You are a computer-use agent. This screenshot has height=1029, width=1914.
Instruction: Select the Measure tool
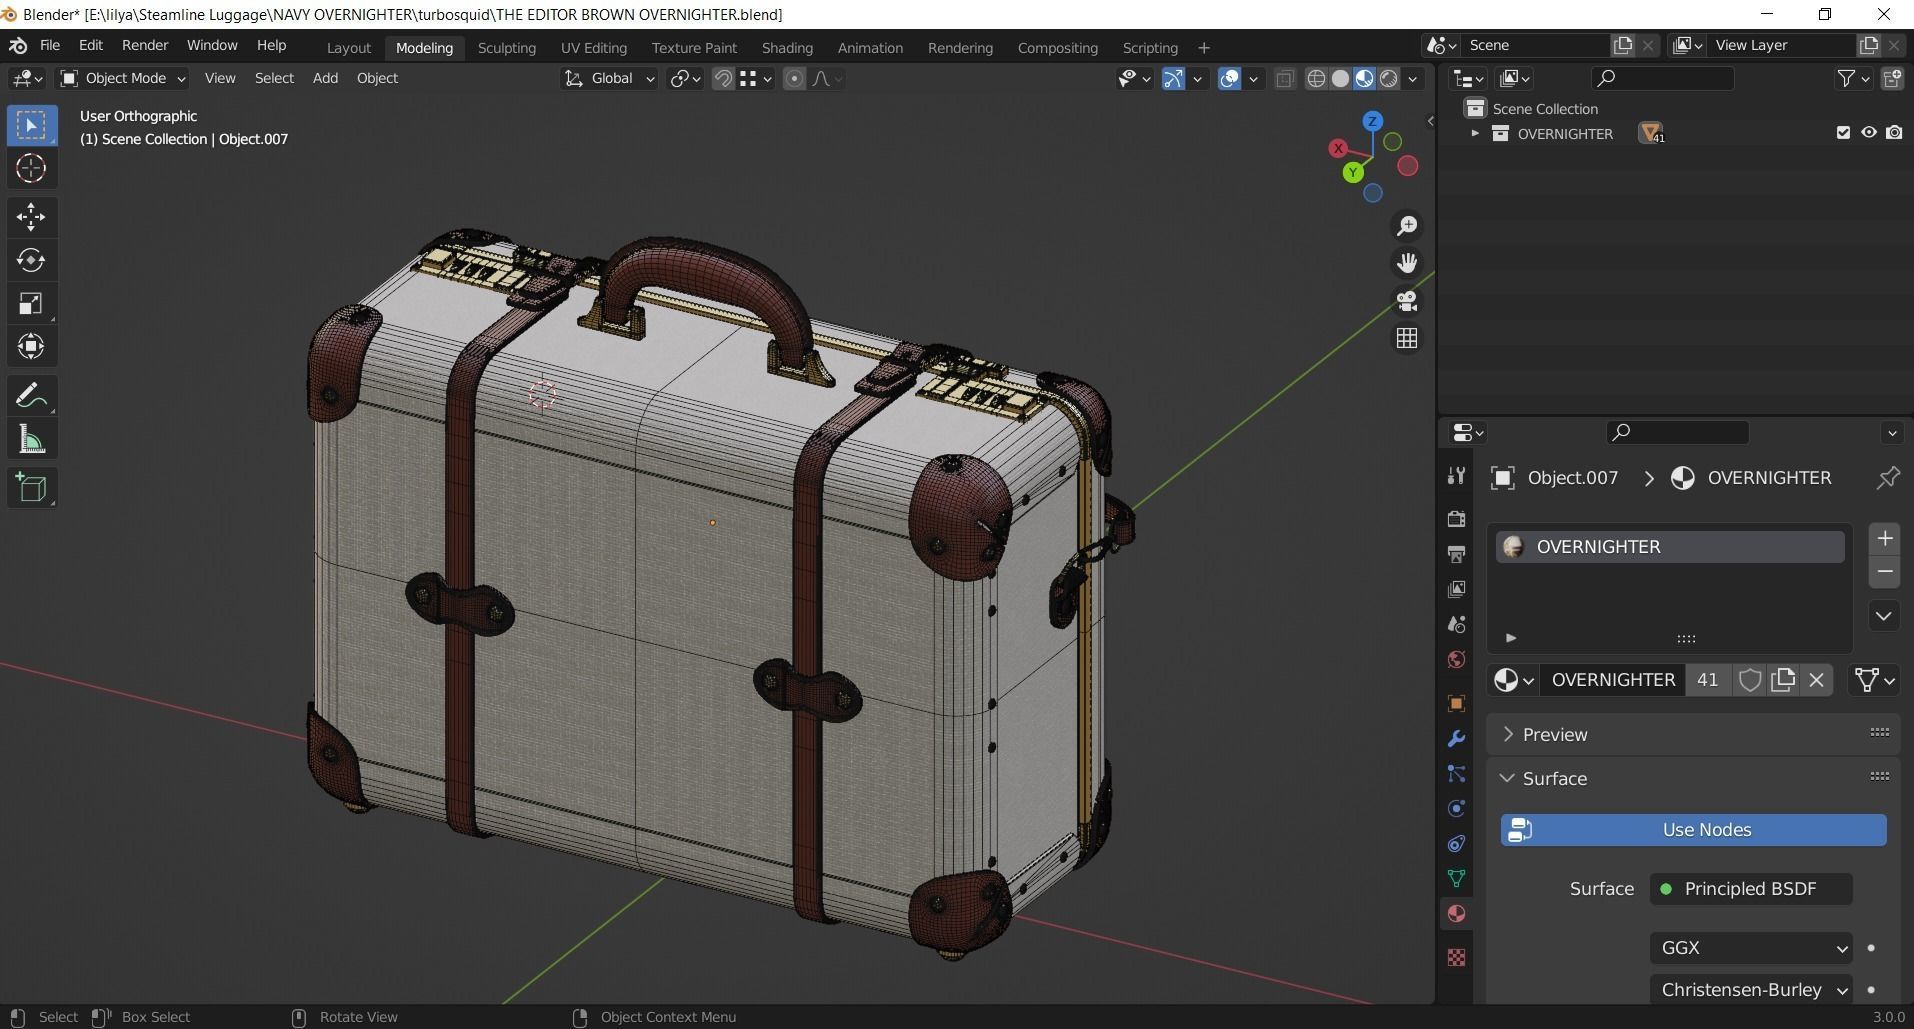31,439
